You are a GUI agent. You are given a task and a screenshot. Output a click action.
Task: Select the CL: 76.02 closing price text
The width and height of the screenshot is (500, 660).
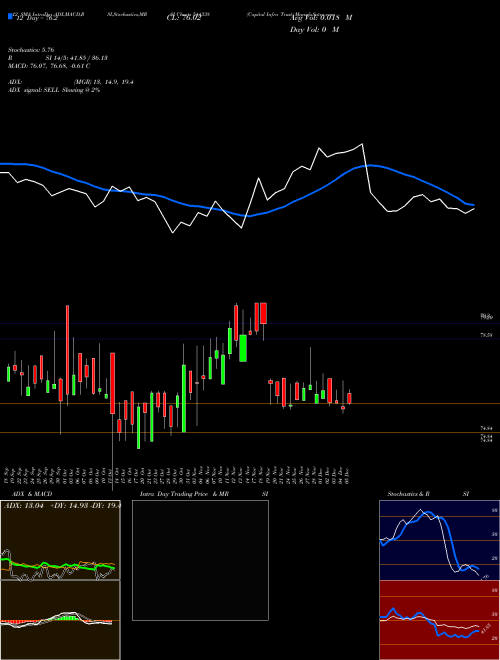(184, 18)
